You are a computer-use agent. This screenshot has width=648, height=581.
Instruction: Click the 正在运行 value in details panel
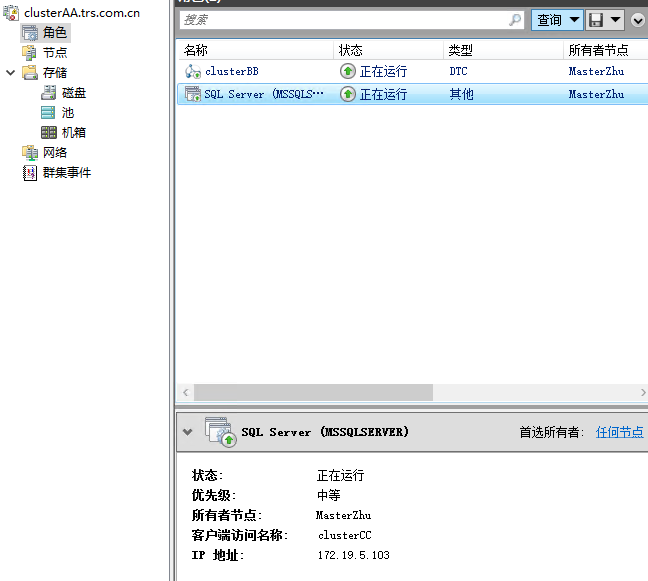pyautogui.click(x=341, y=475)
